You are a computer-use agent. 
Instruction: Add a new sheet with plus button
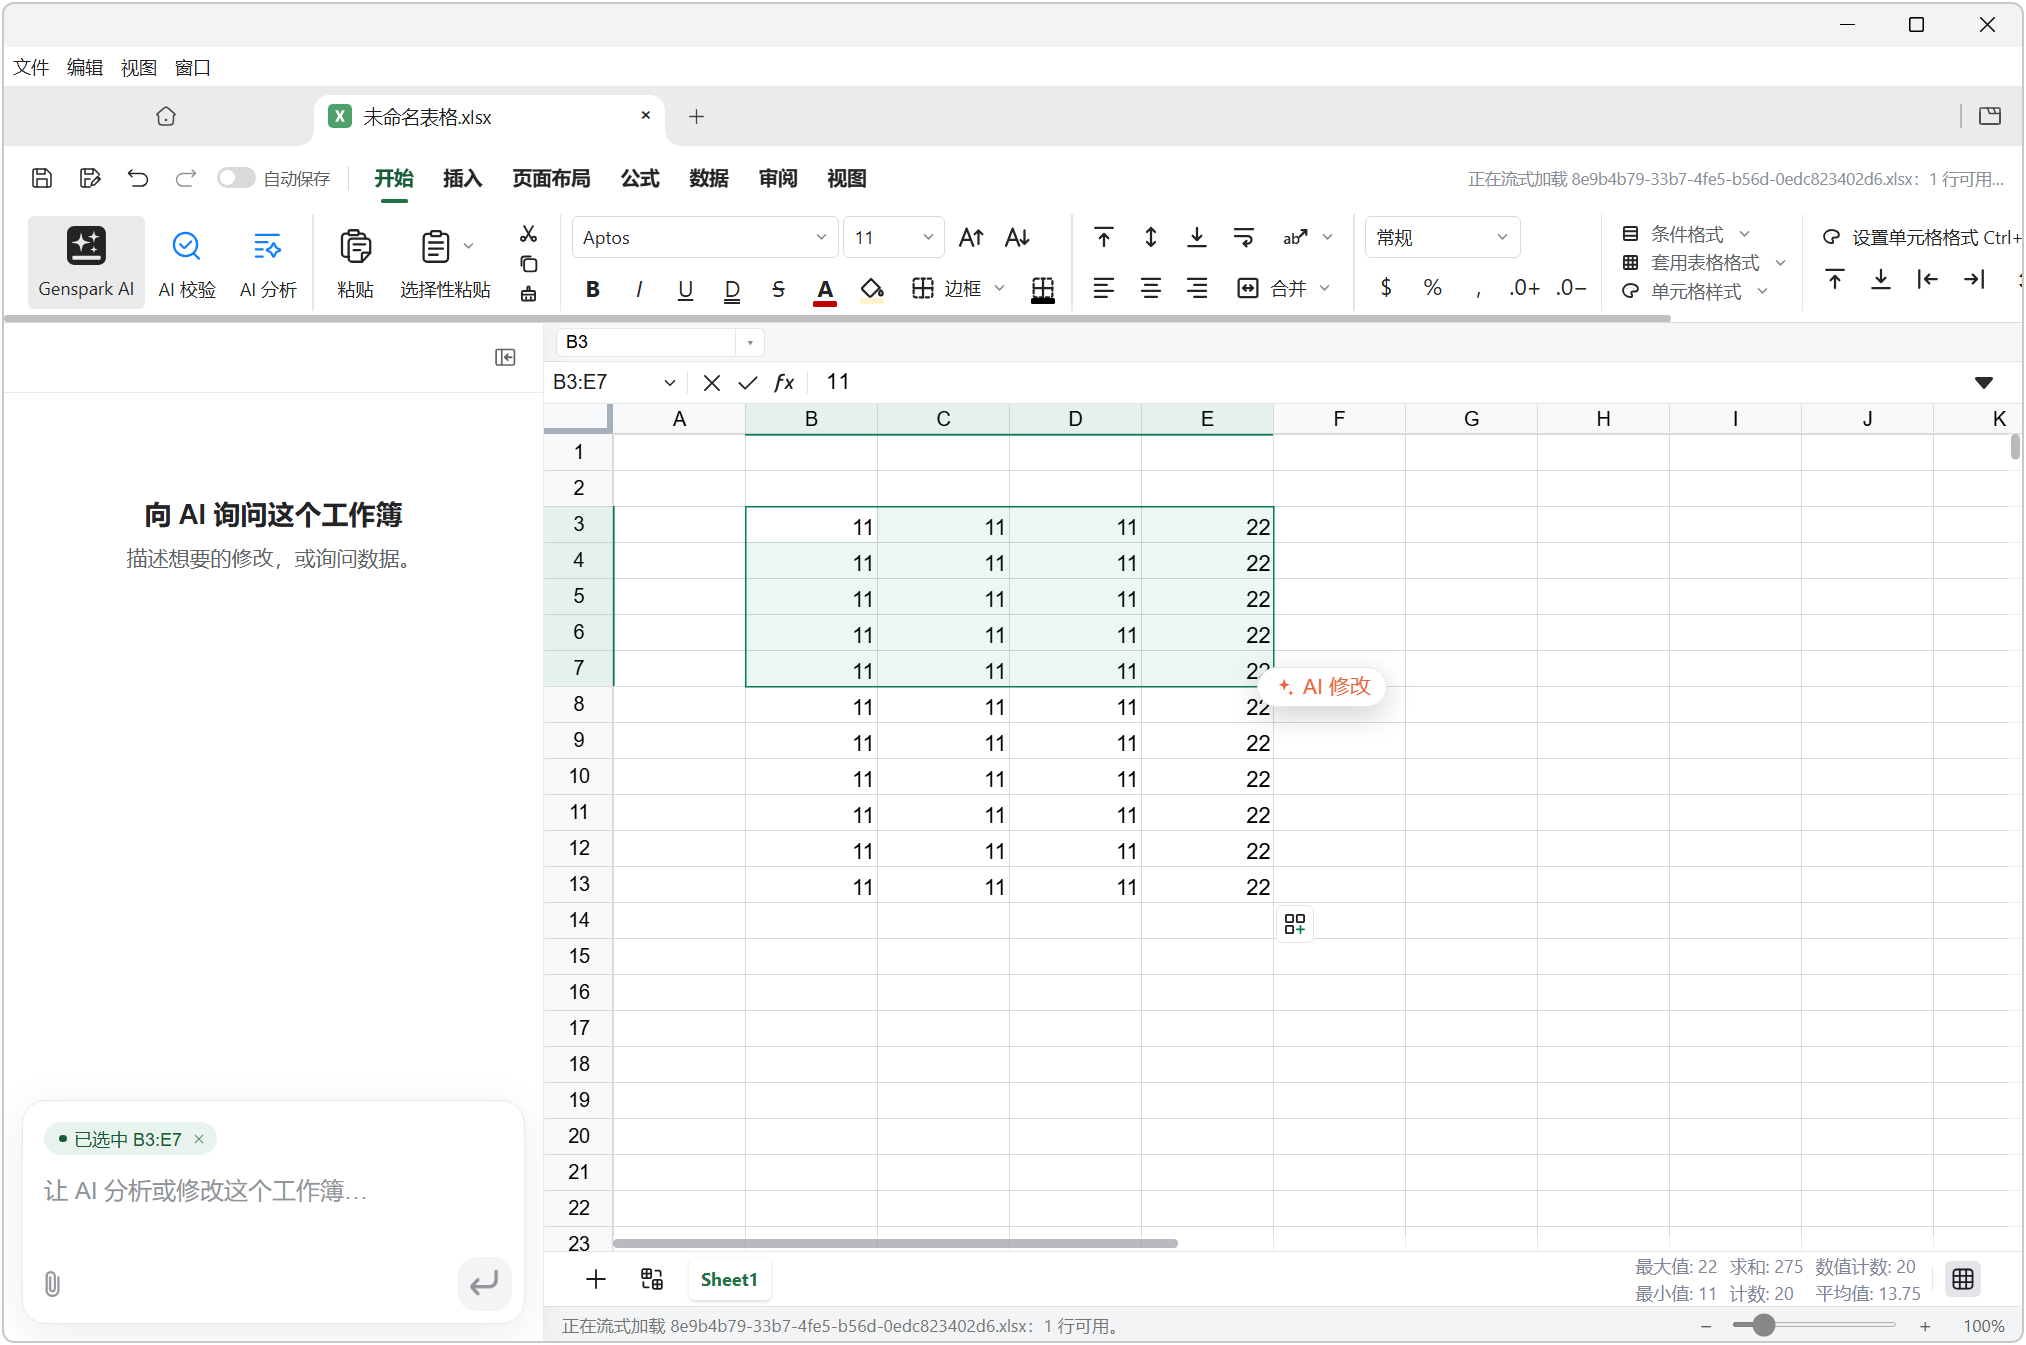coord(596,1279)
